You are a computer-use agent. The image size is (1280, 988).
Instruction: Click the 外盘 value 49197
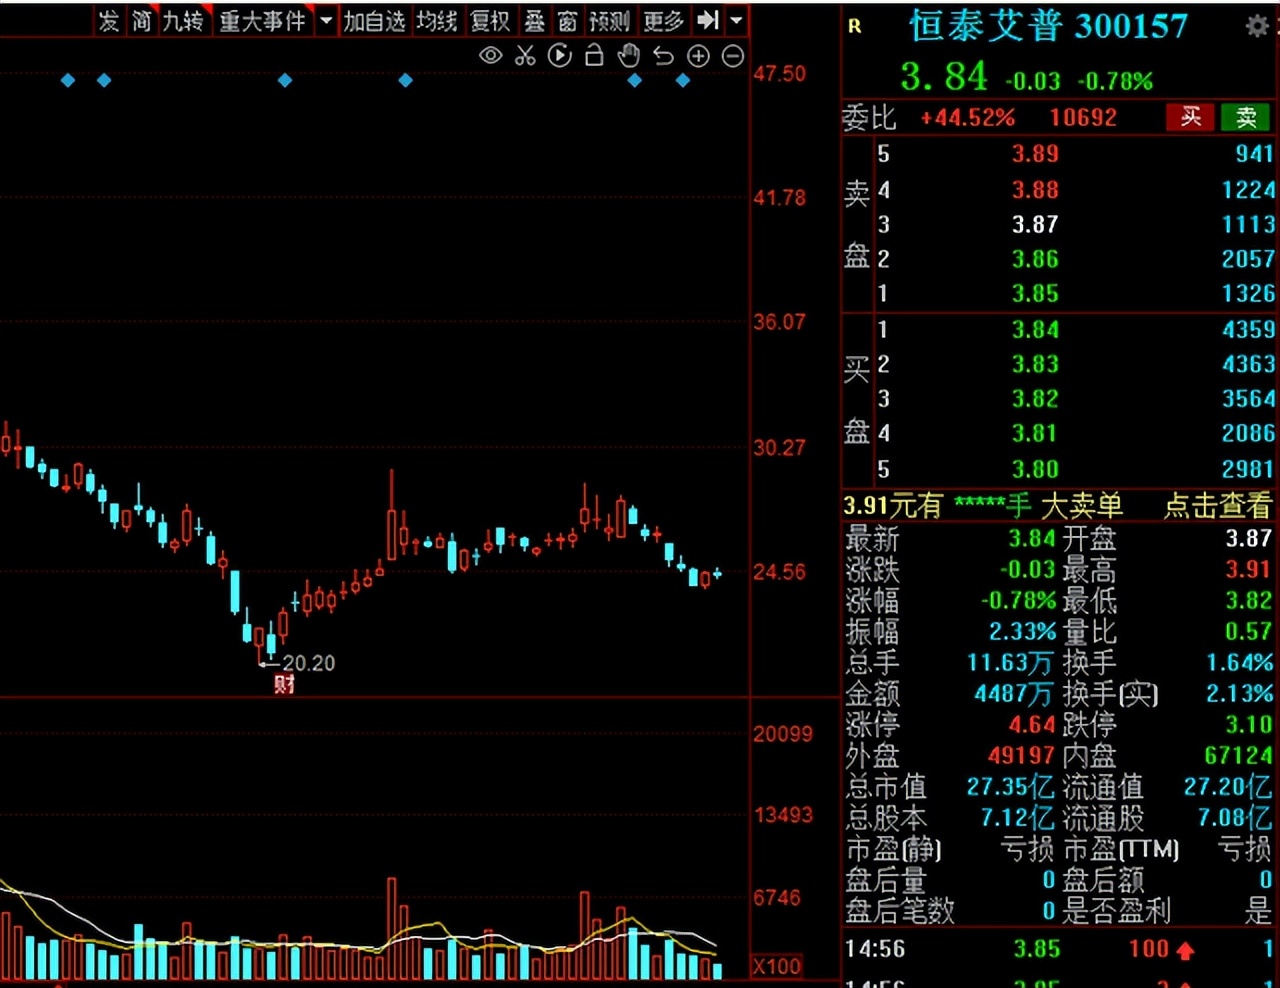click(1022, 755)
